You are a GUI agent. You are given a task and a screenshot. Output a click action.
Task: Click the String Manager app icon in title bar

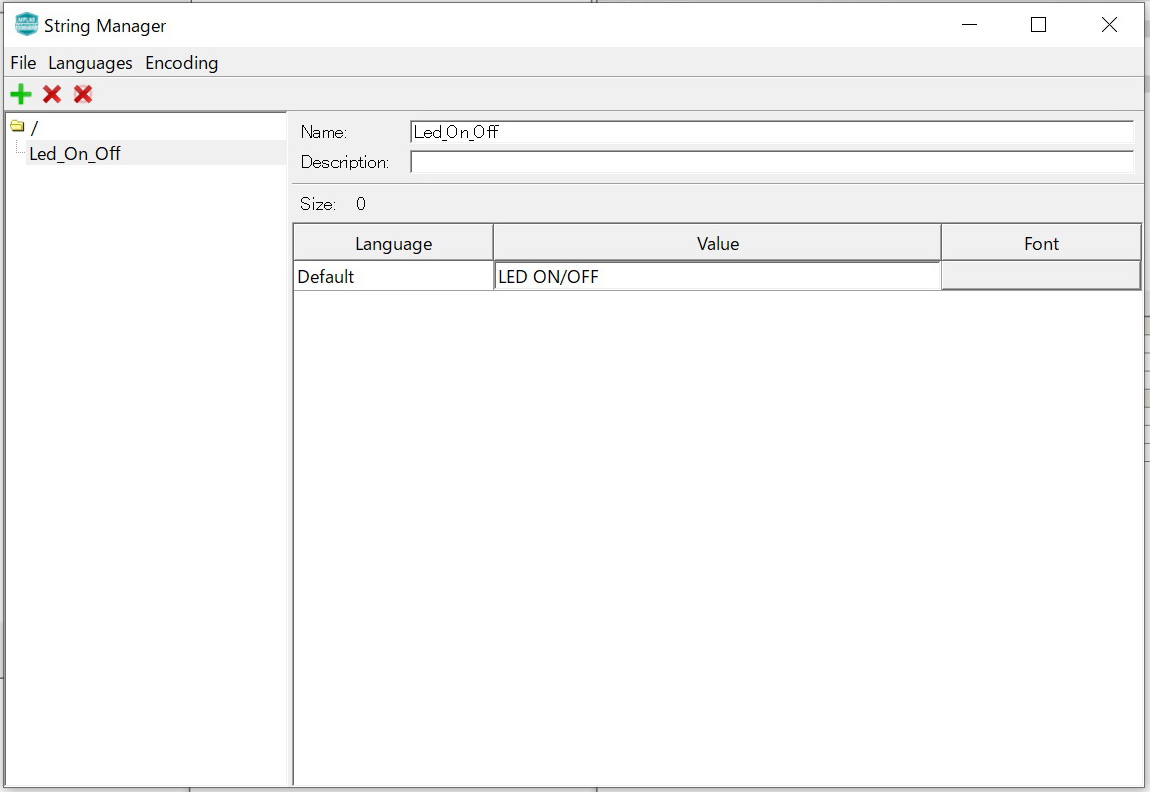26,25
